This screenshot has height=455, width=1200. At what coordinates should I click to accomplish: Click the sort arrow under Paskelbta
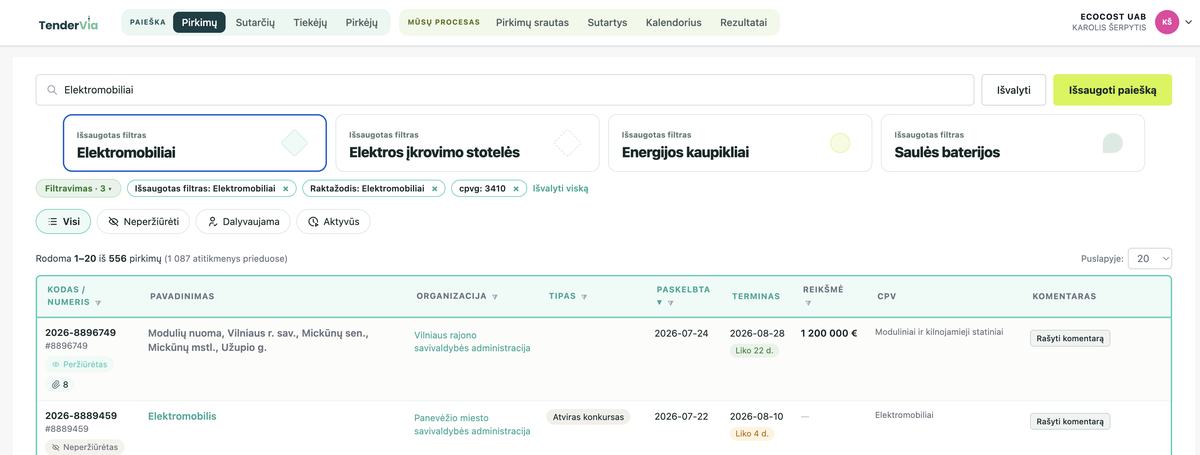(660, 302)
